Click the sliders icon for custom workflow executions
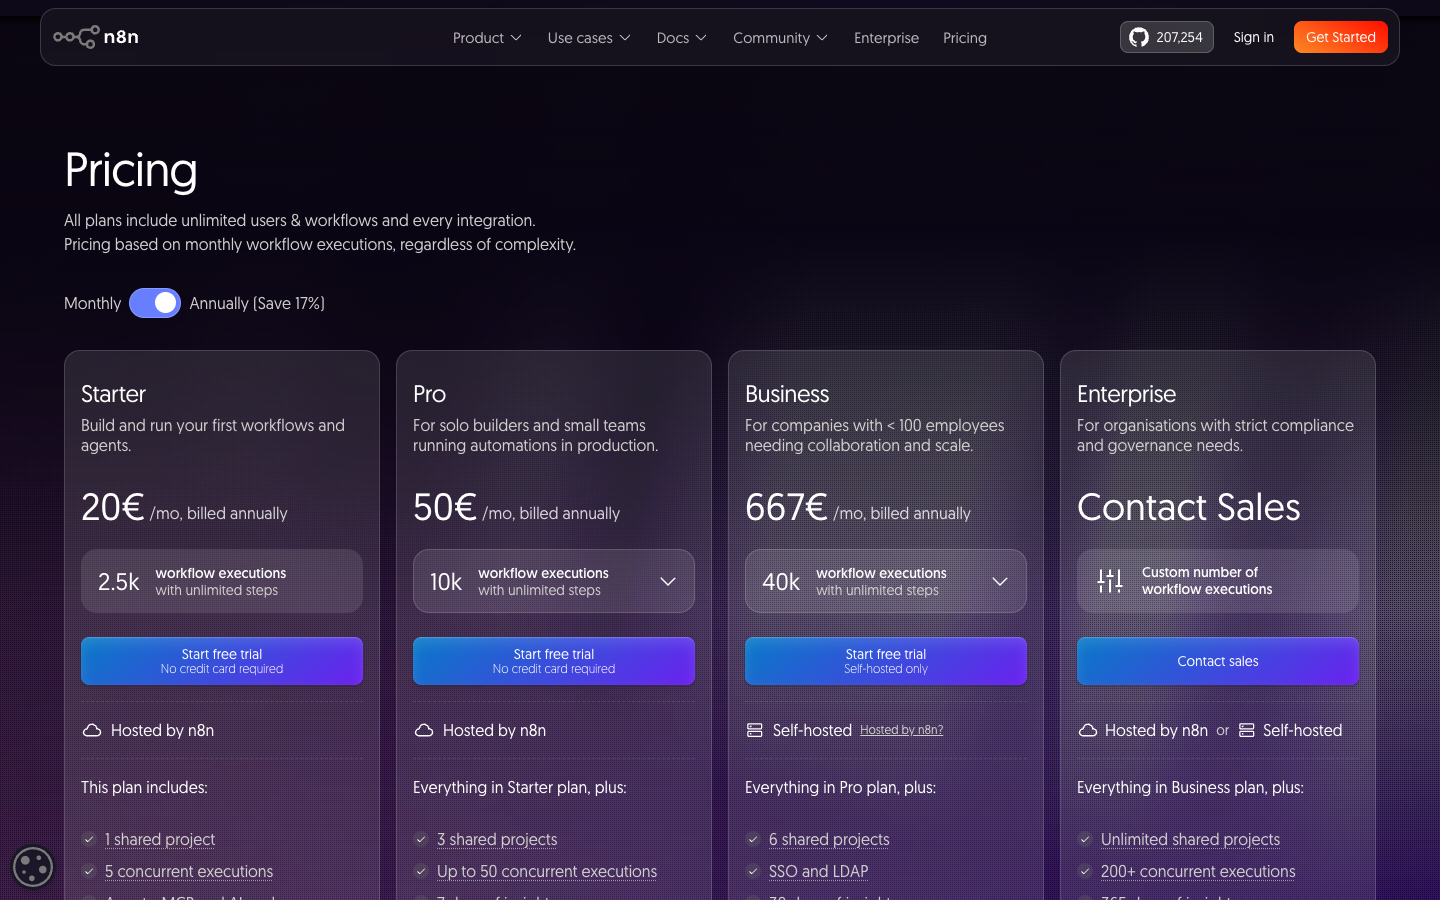The height and width of the screenshot is (900, 1440). tap(1110, 581)
